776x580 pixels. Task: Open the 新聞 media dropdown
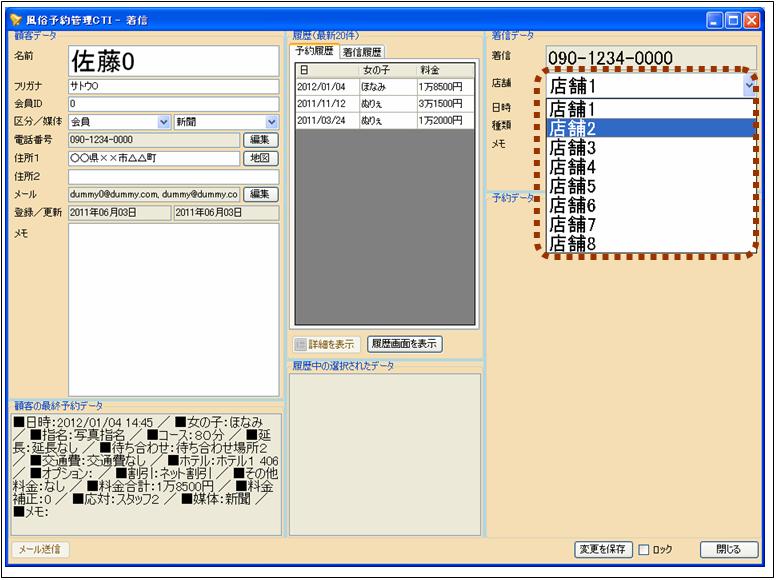pos(272,122)
